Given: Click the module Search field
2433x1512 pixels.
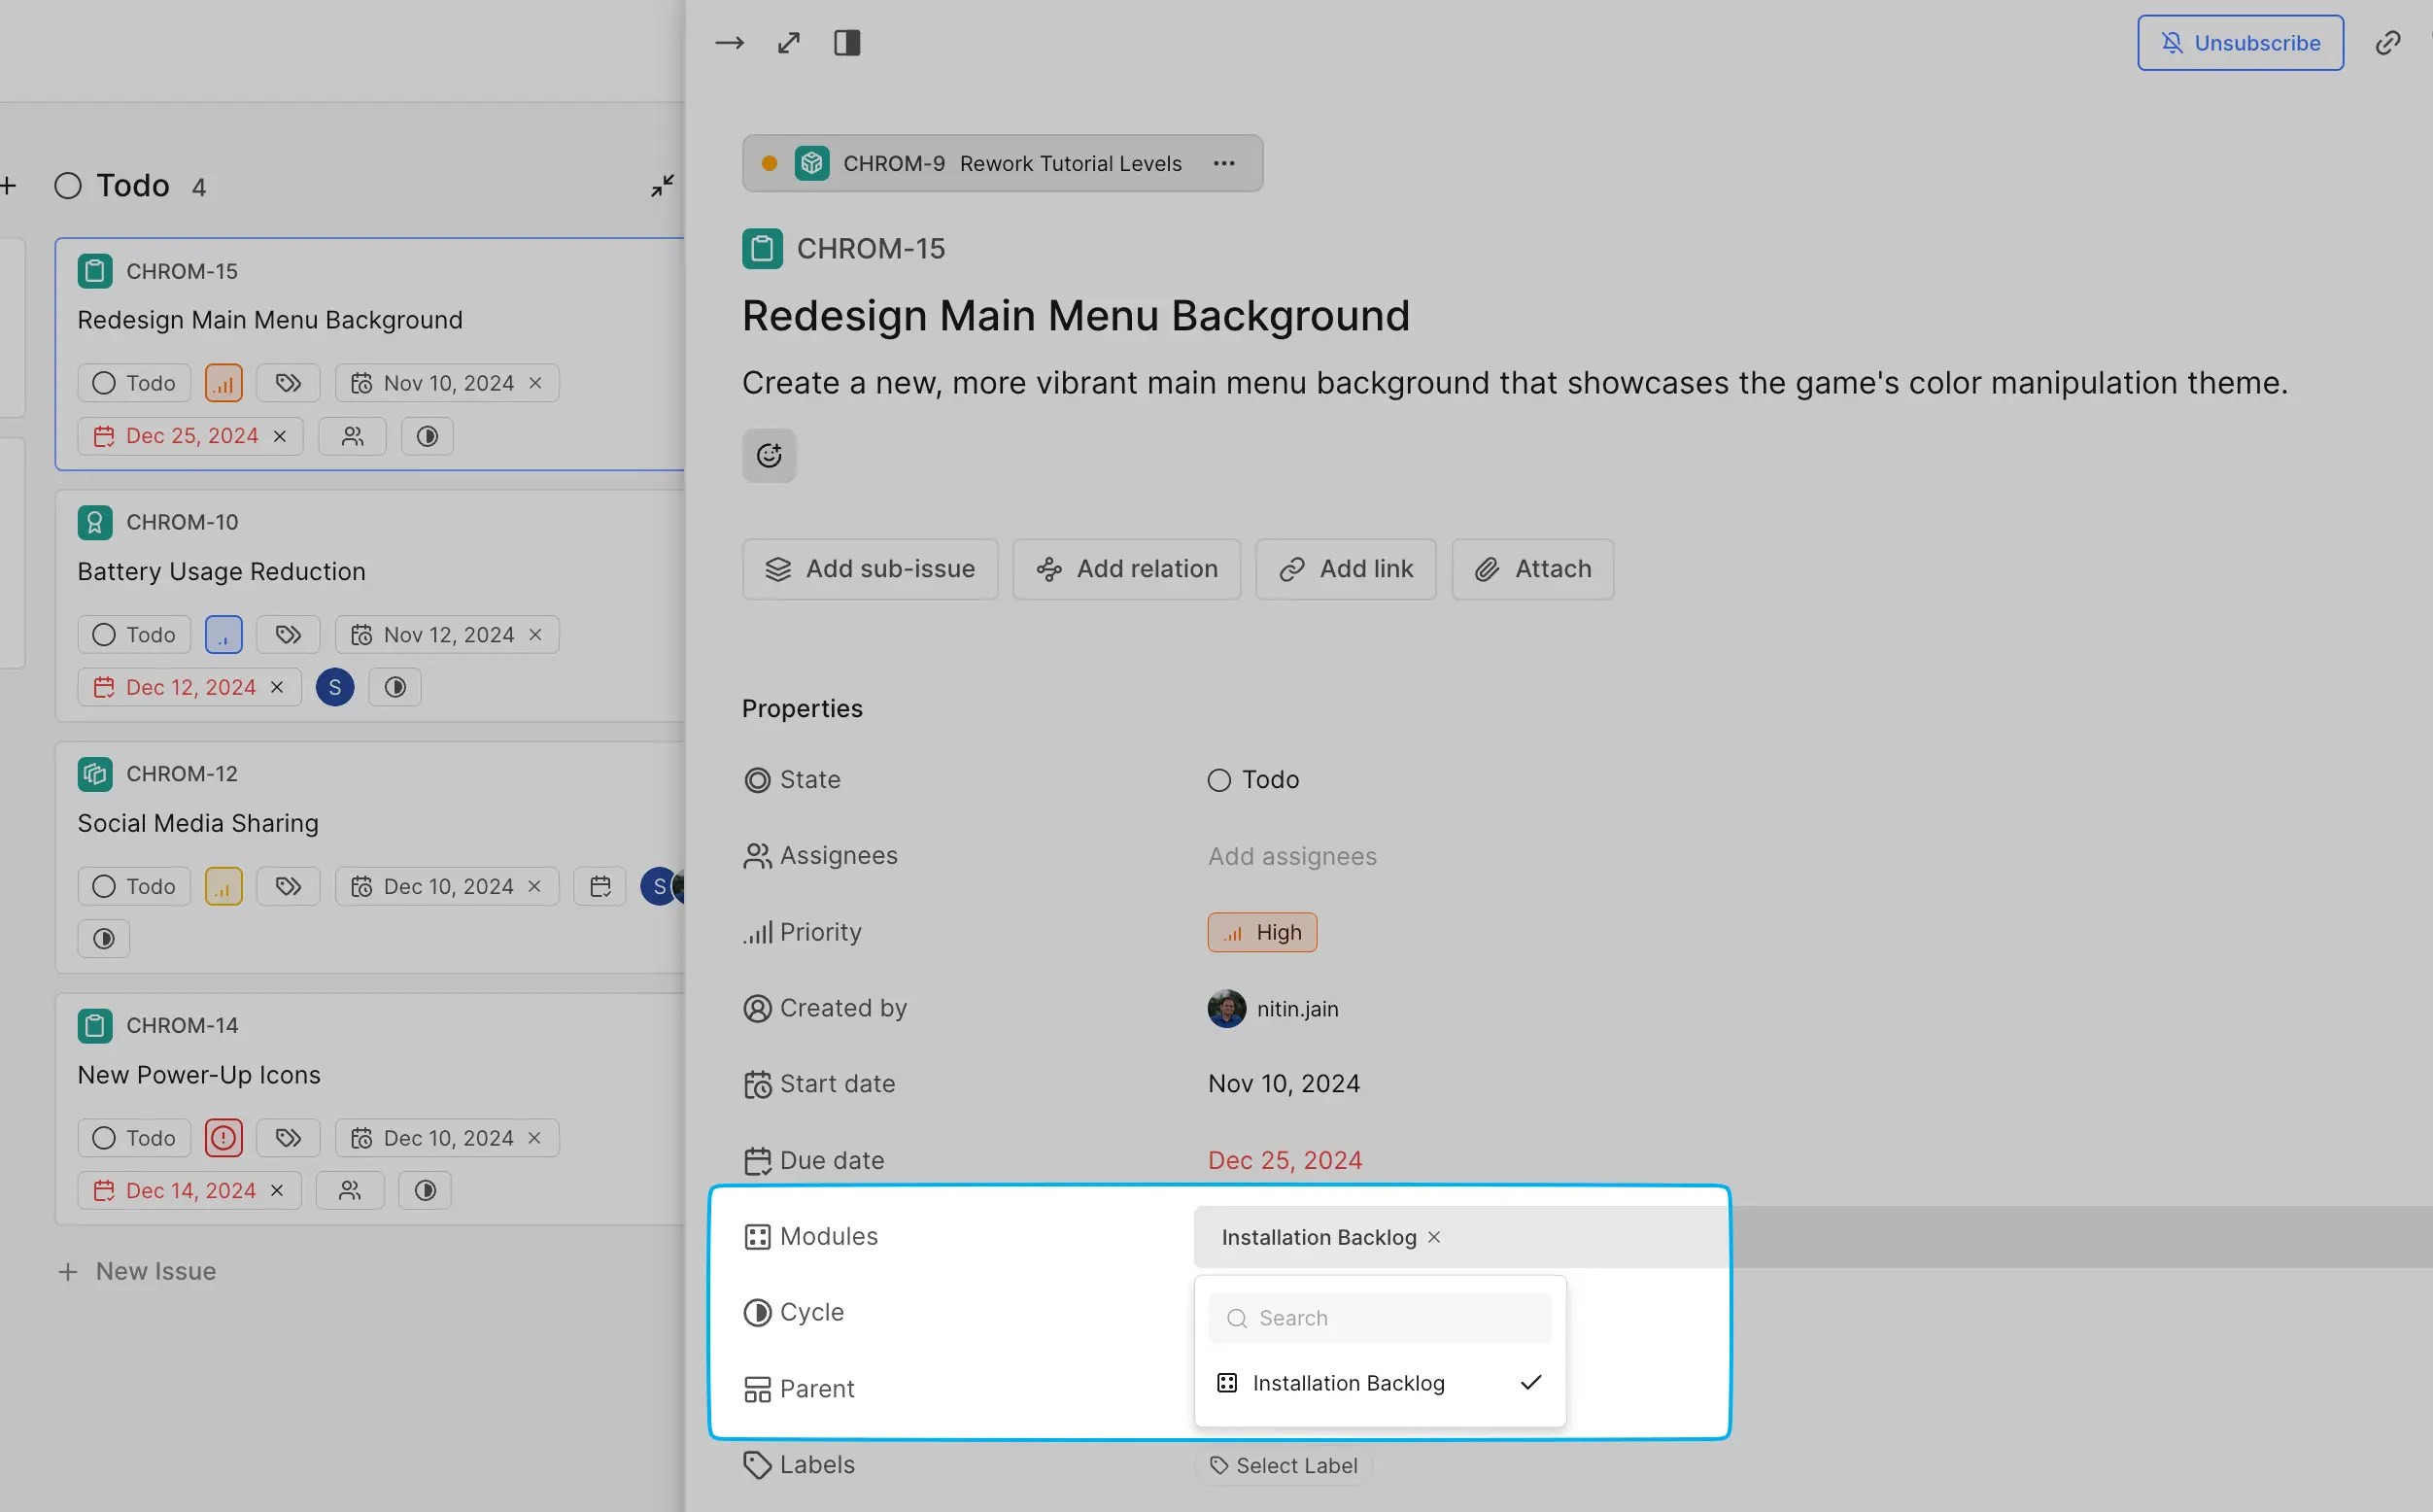Looking at the screenshot, I should (1380, 1318).
